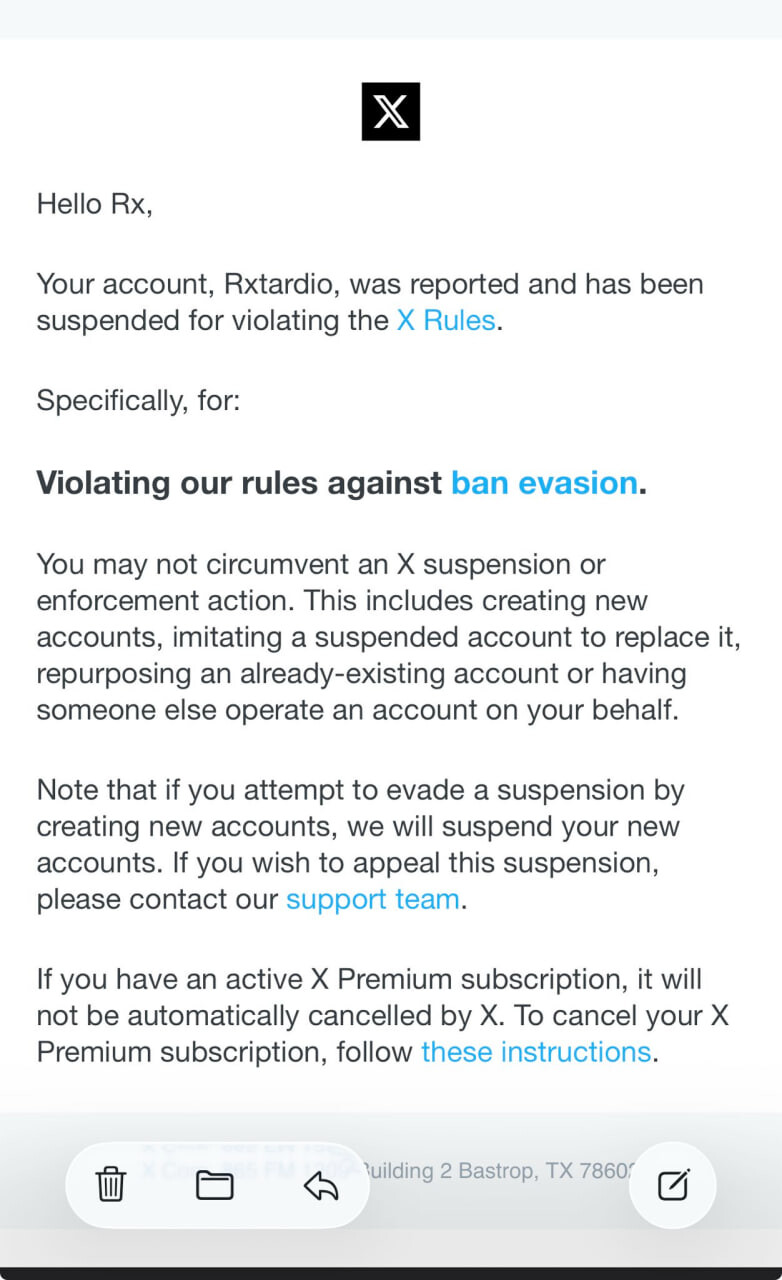Open the X Rules link
Screen dimensions: 782x1280
tap(446, 321)
